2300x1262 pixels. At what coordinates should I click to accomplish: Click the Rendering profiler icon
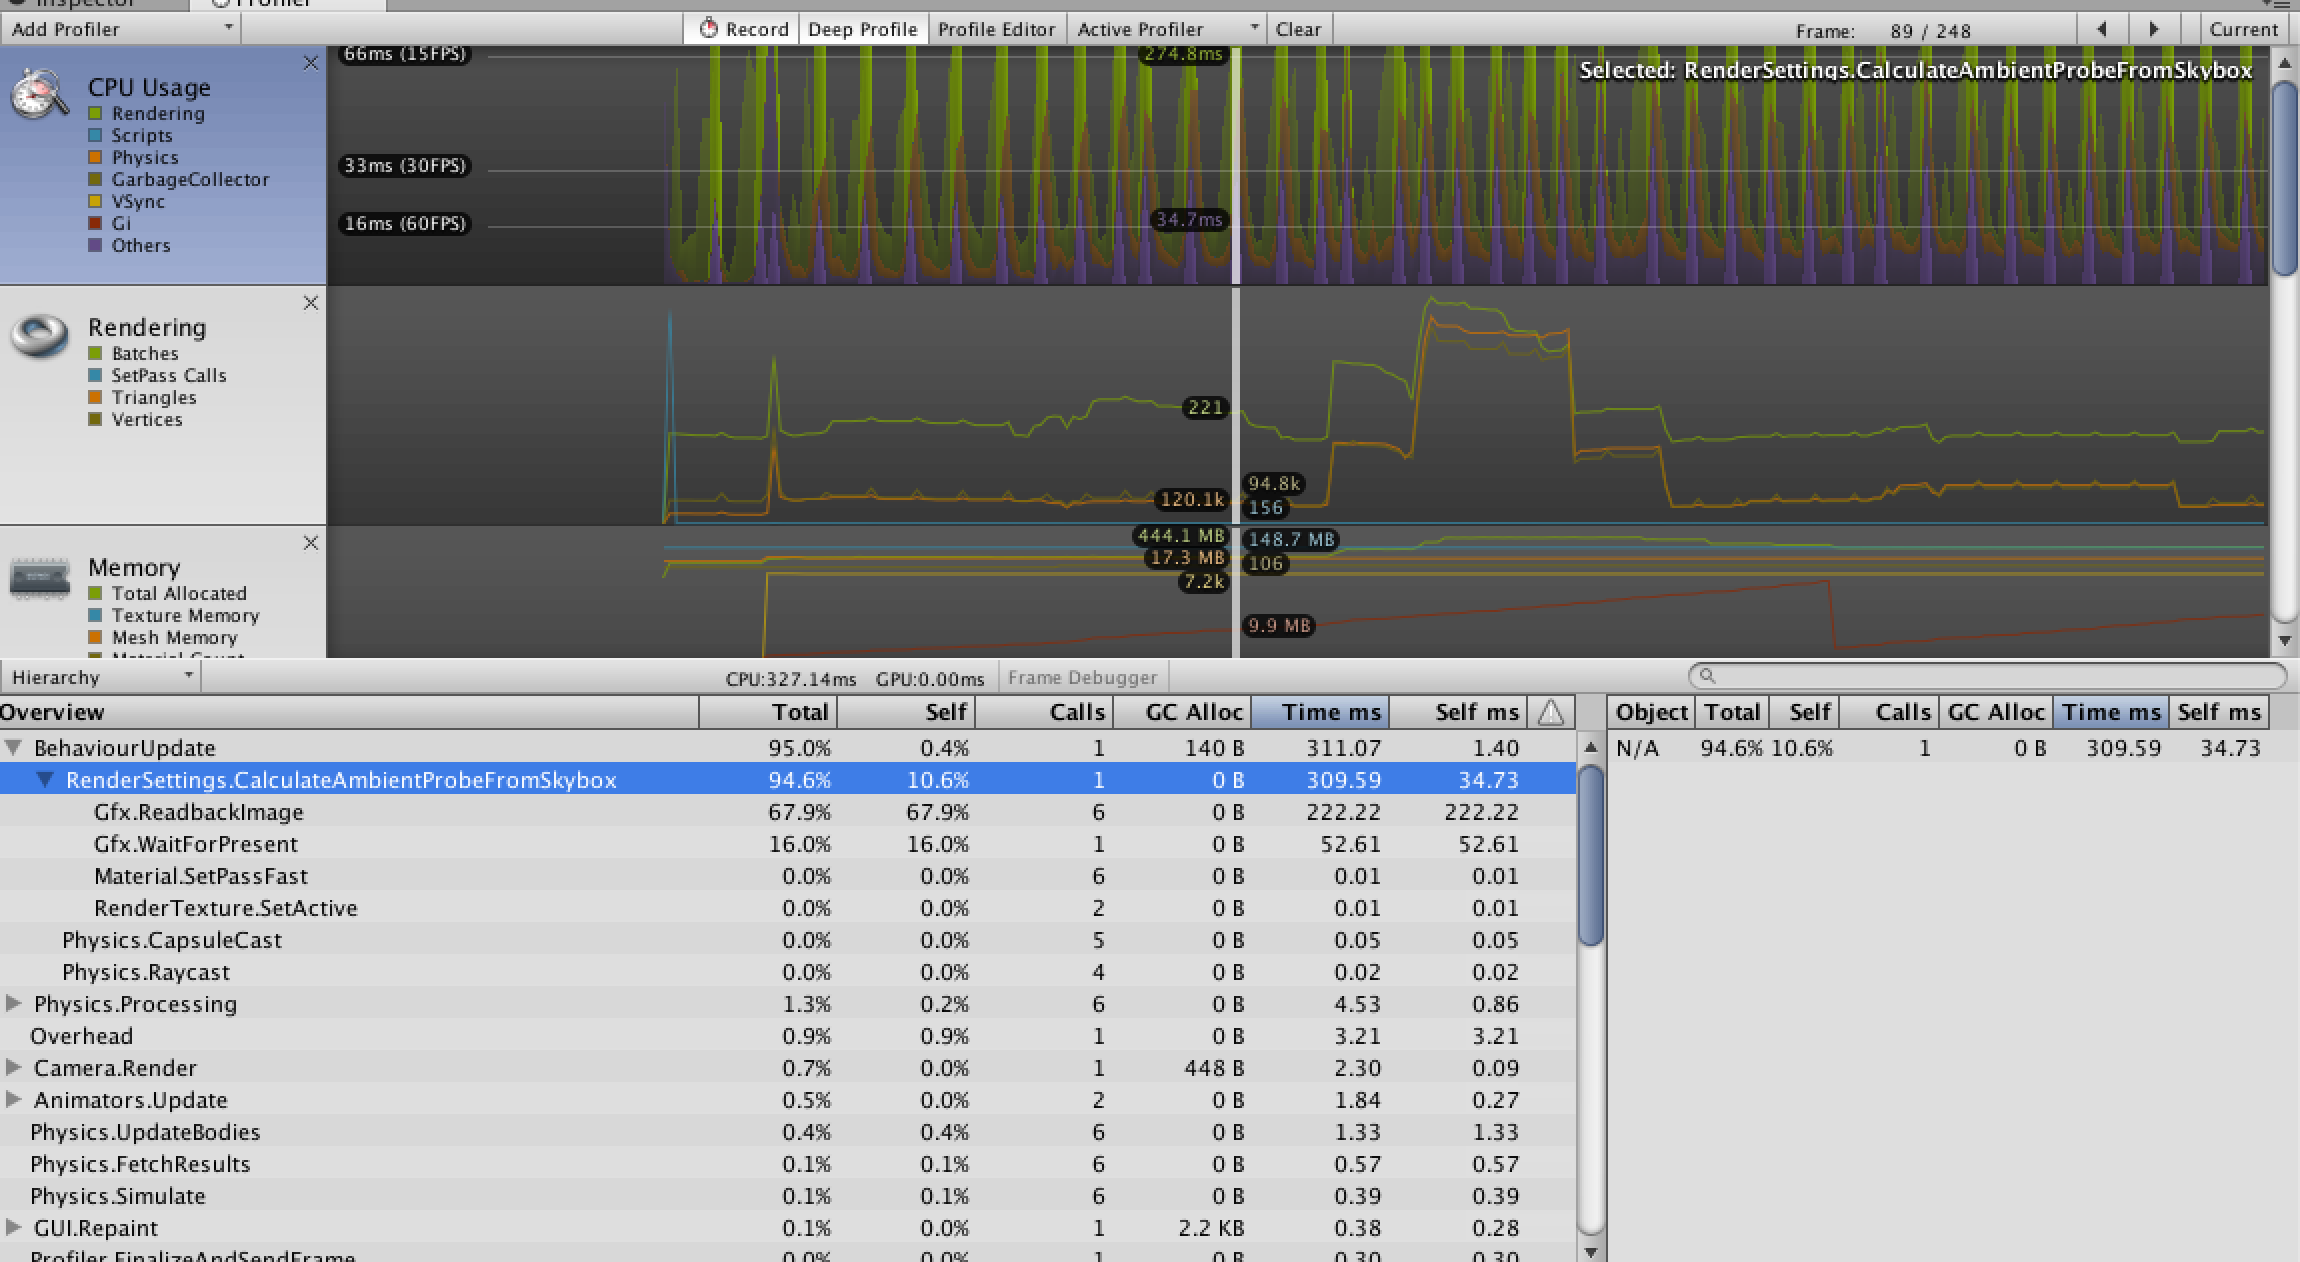[x=40, y=336]
